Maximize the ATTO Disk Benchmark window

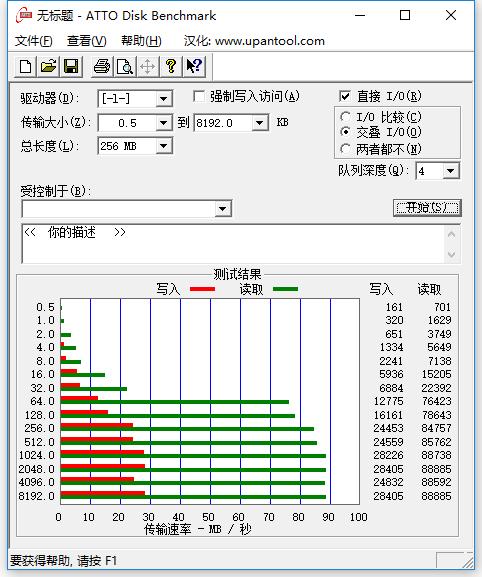[x=405, y=15]
